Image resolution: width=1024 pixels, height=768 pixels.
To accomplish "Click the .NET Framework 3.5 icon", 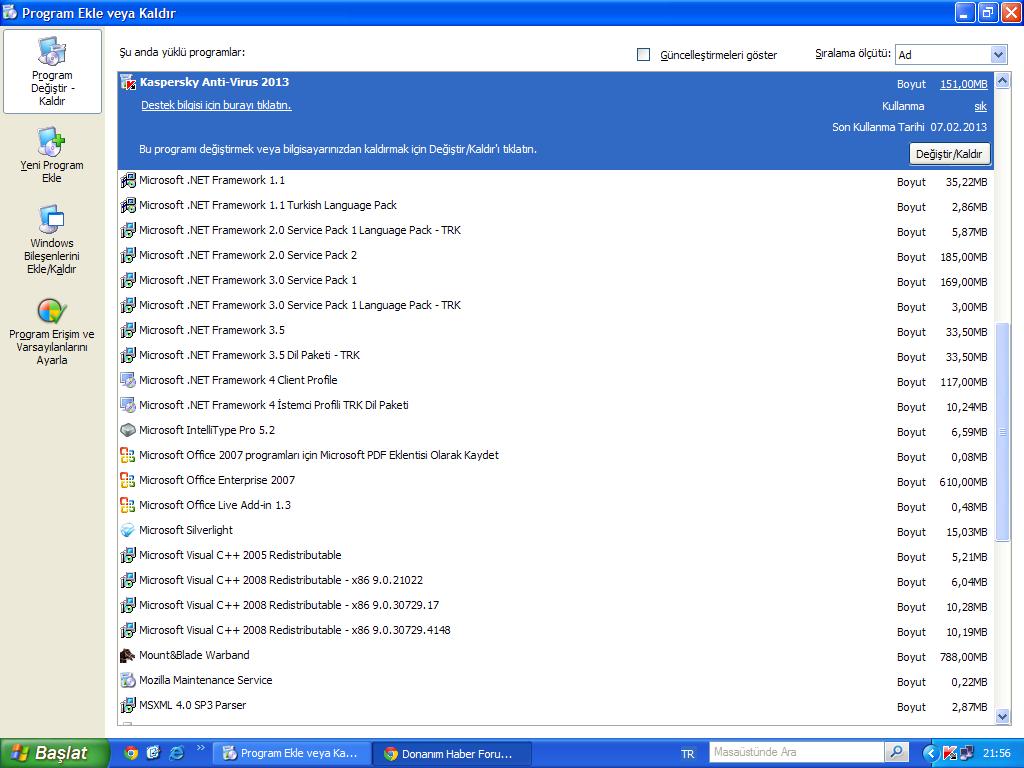I will tap(128, 330).
